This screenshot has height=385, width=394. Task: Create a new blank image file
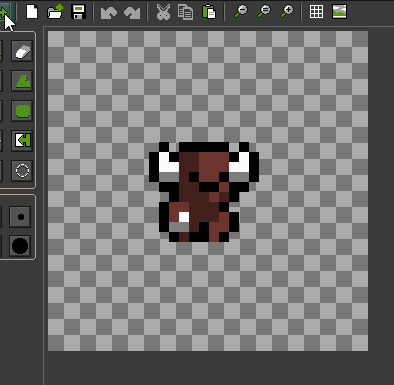point(32,12)
